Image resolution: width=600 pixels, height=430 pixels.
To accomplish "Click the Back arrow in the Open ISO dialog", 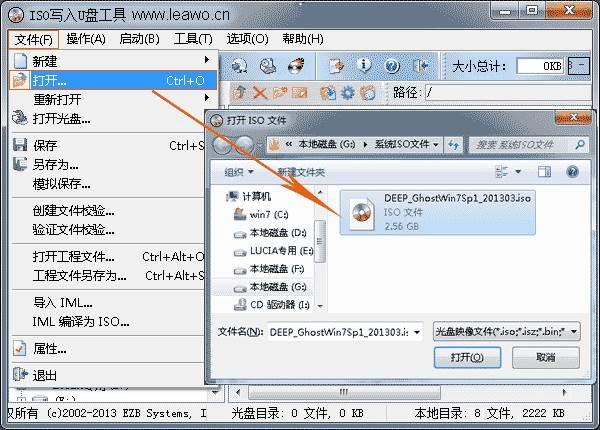I will [x=223, y=145].
